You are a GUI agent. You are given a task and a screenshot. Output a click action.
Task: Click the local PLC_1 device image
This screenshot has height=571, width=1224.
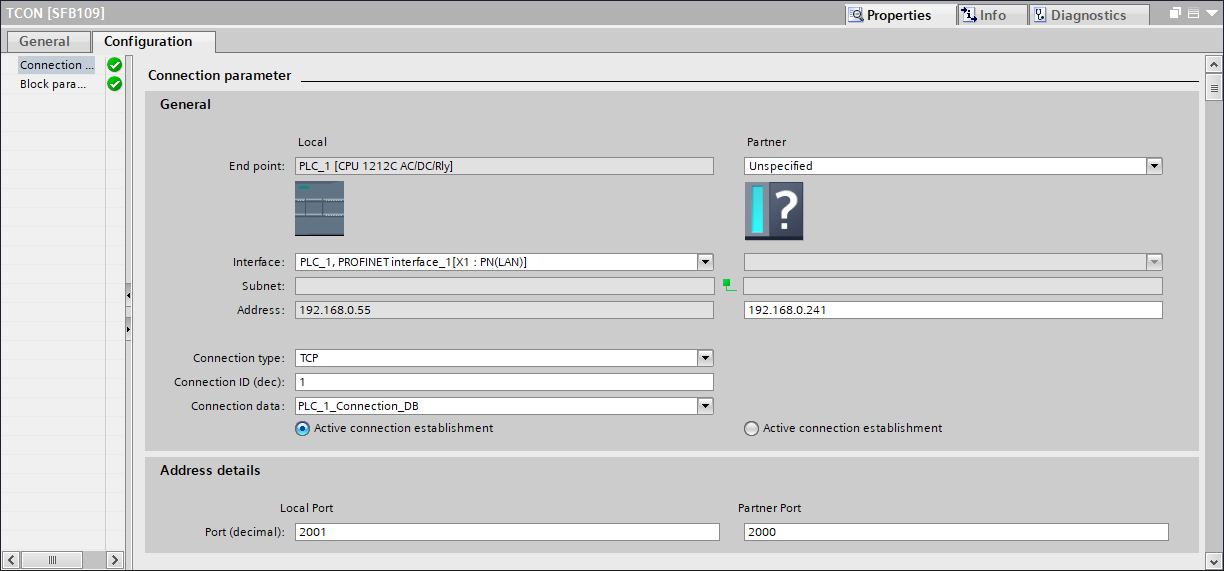tap(319, 208)
